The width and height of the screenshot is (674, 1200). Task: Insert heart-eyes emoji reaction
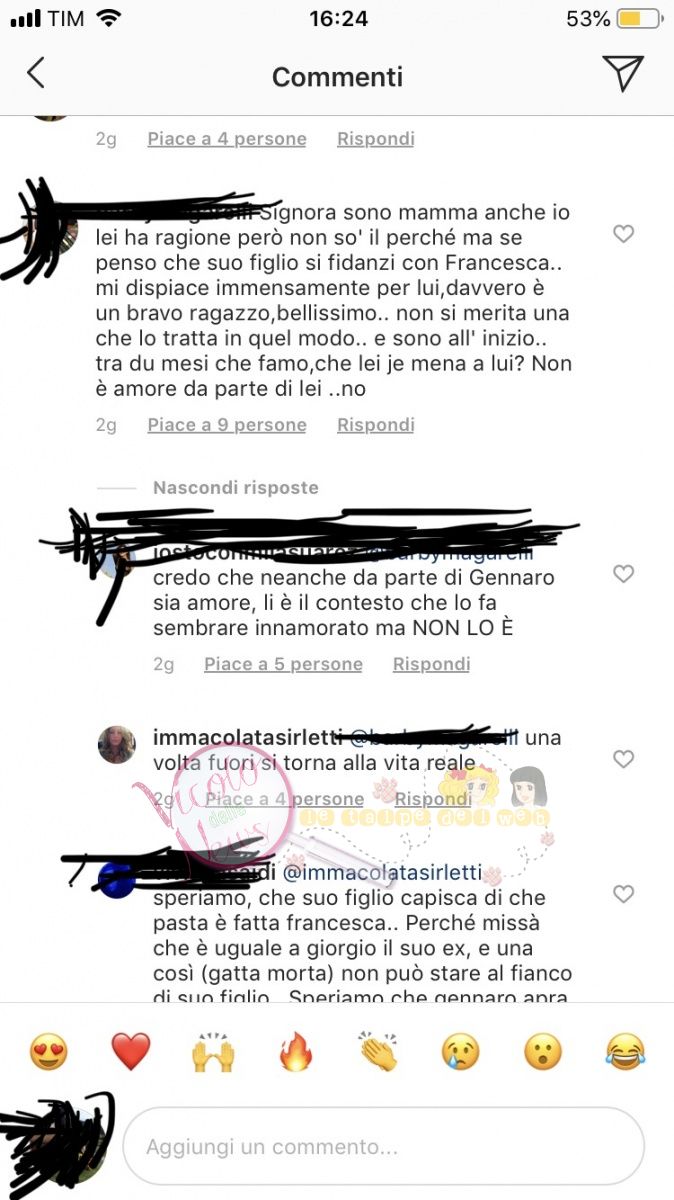click(48, 1052)
